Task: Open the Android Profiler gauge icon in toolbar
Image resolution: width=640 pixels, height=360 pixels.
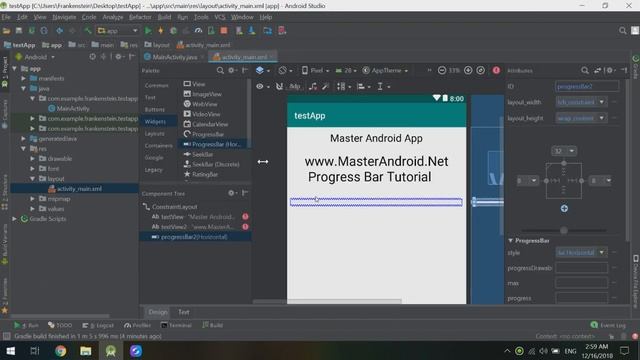Action: [x=198, y=31]
